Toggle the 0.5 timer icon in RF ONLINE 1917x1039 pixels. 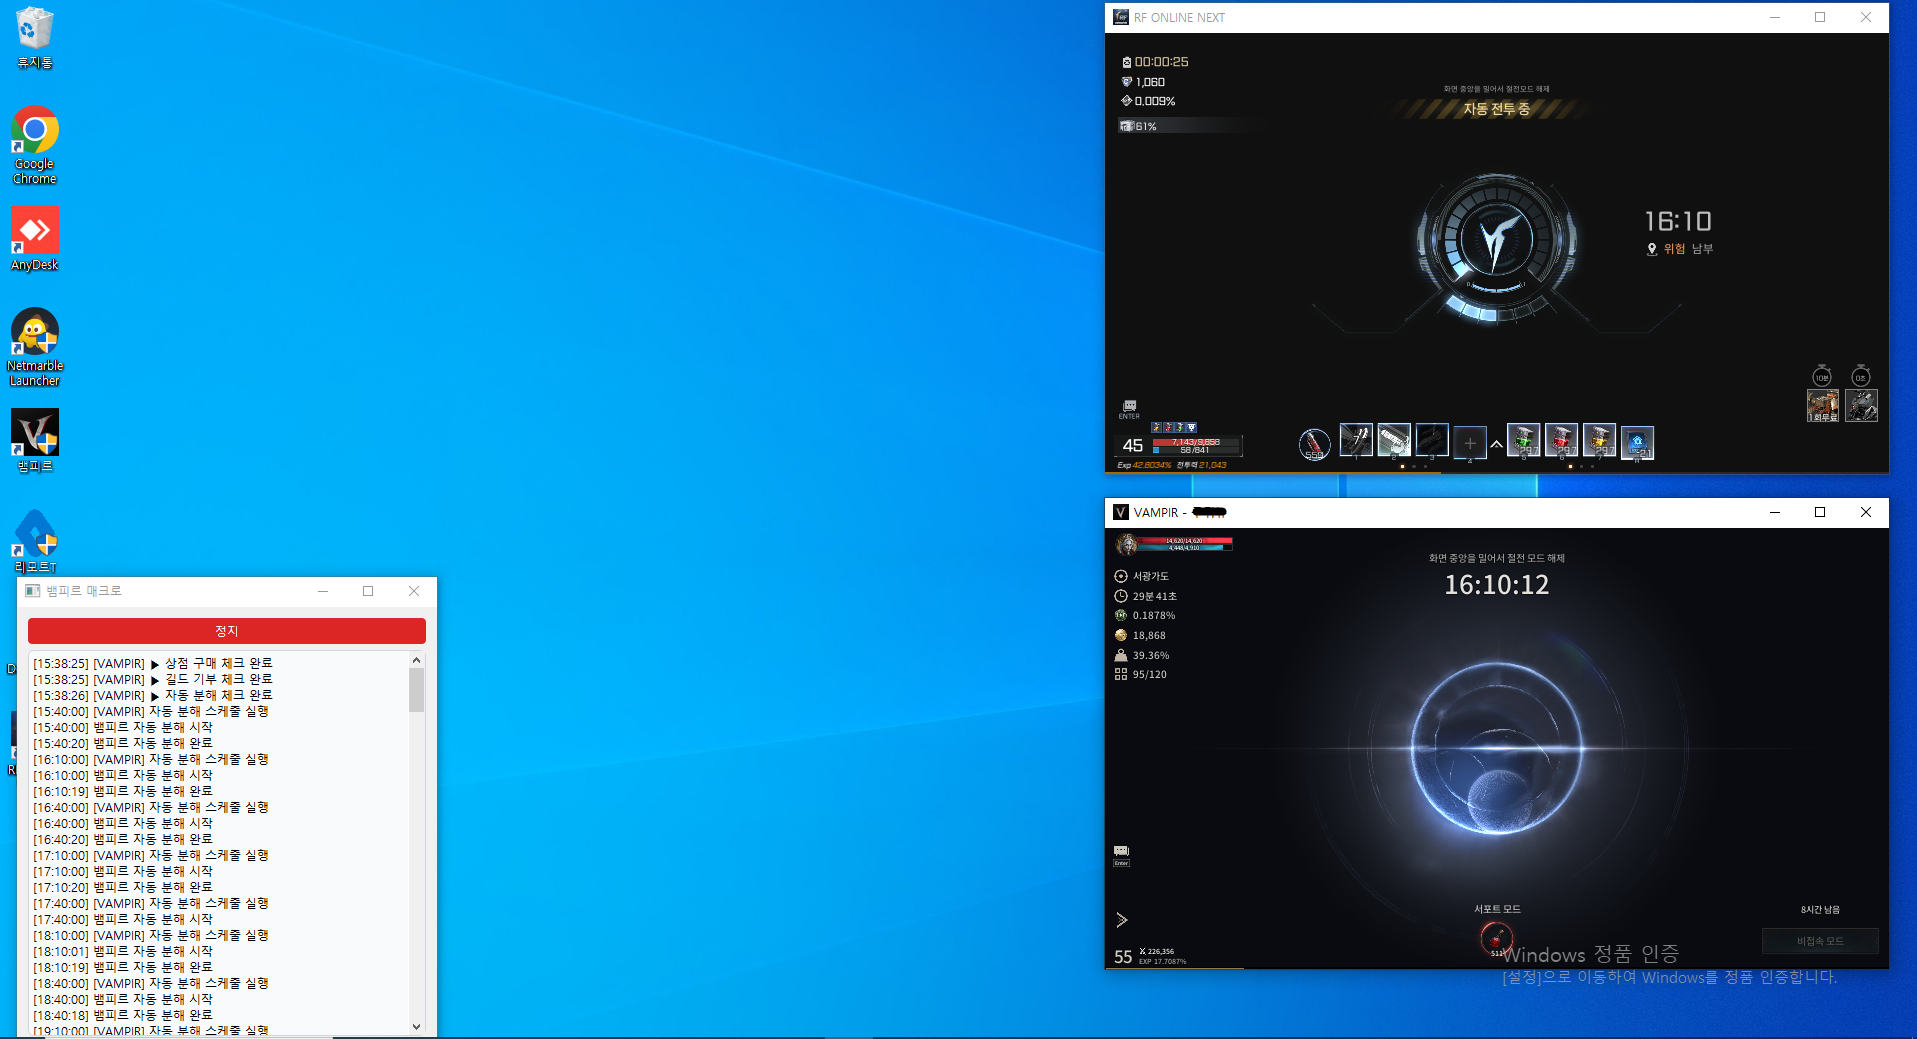click(x=1862, y=377)
